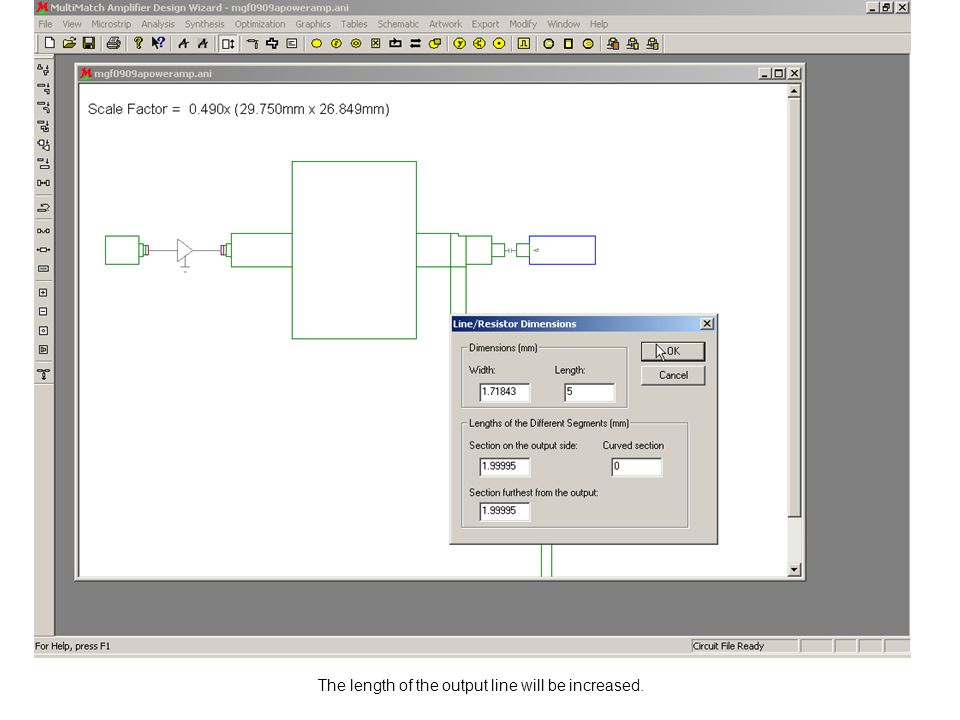Click the minus box sidebar icon
Image resolution: width=960 pixels, height=720 pixels.
[x=43, y=312]
